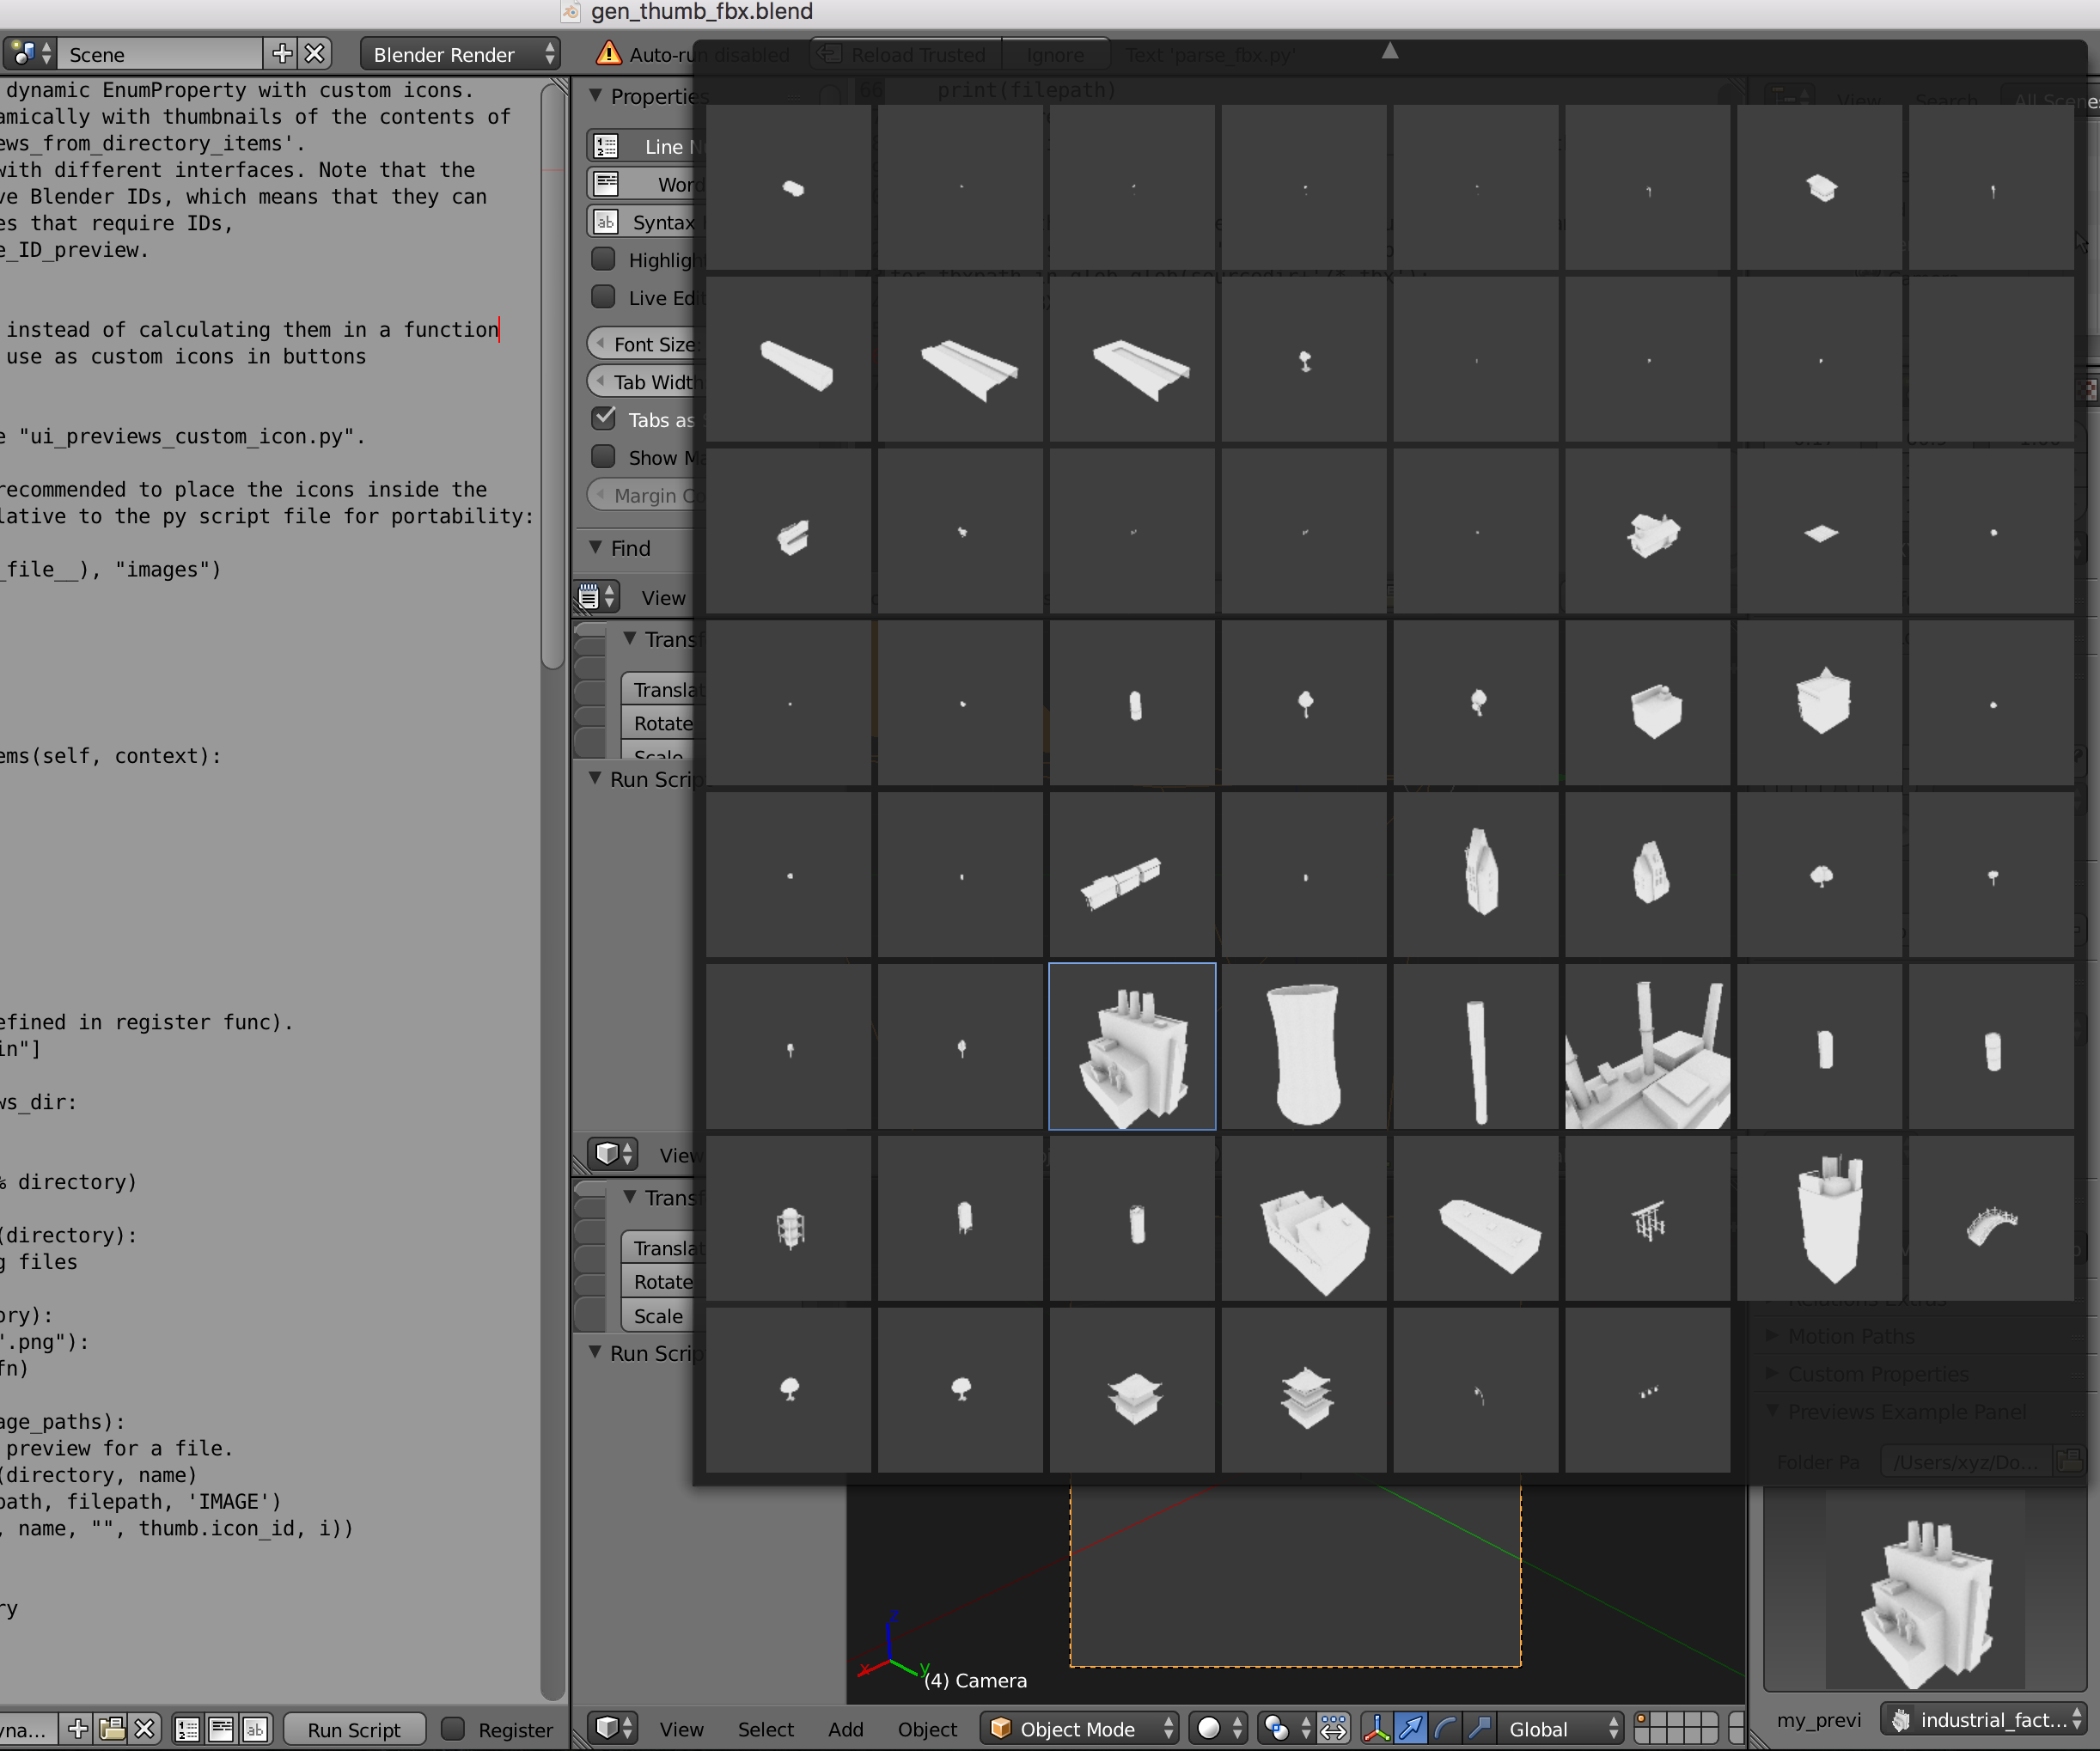The height and width of the screenshot is (1751, 2100).
Task: Open the View menu next to the text editor icon
Action: click(663, 598)
